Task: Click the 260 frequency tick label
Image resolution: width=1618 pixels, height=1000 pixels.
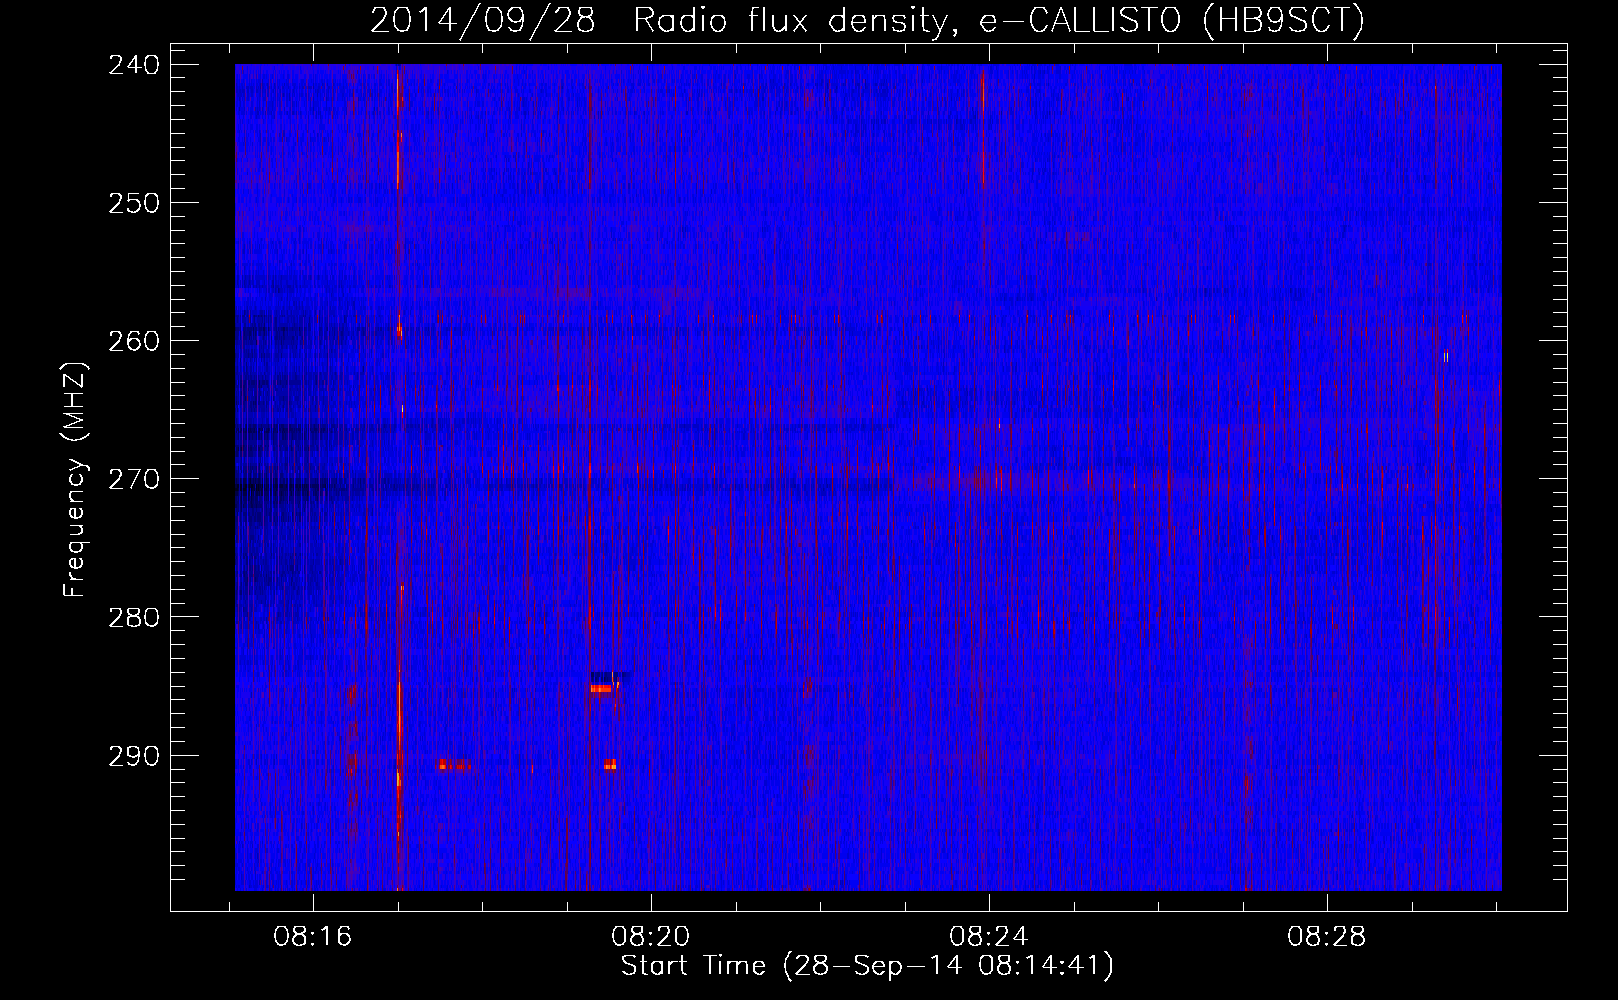Action: tap(133, 341)
